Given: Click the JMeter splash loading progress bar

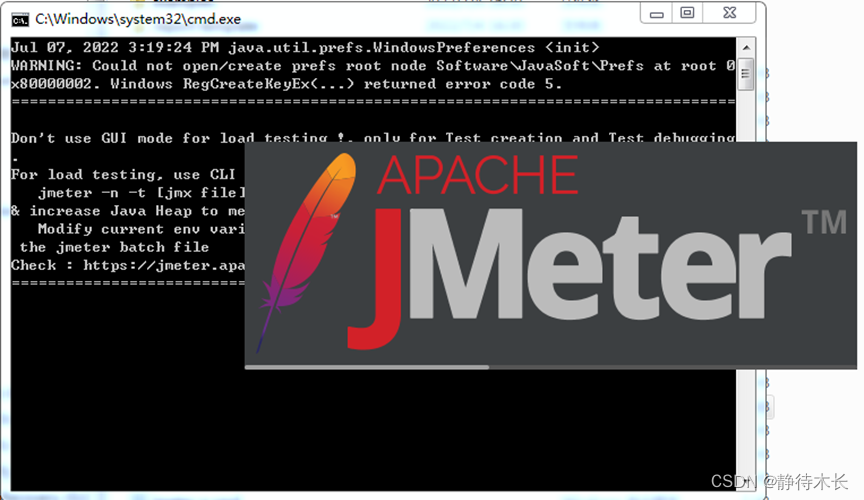Looking at the screenshot, I should click(550, 367).
